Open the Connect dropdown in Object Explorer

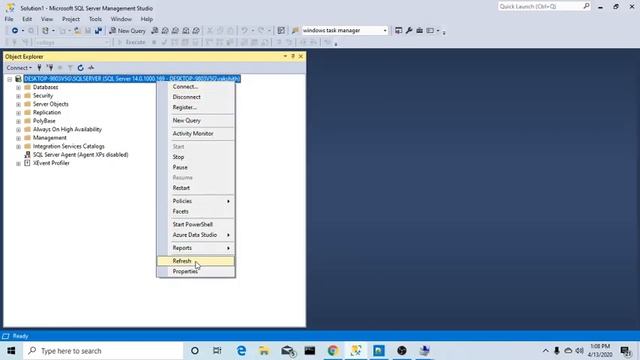(19, 68)
